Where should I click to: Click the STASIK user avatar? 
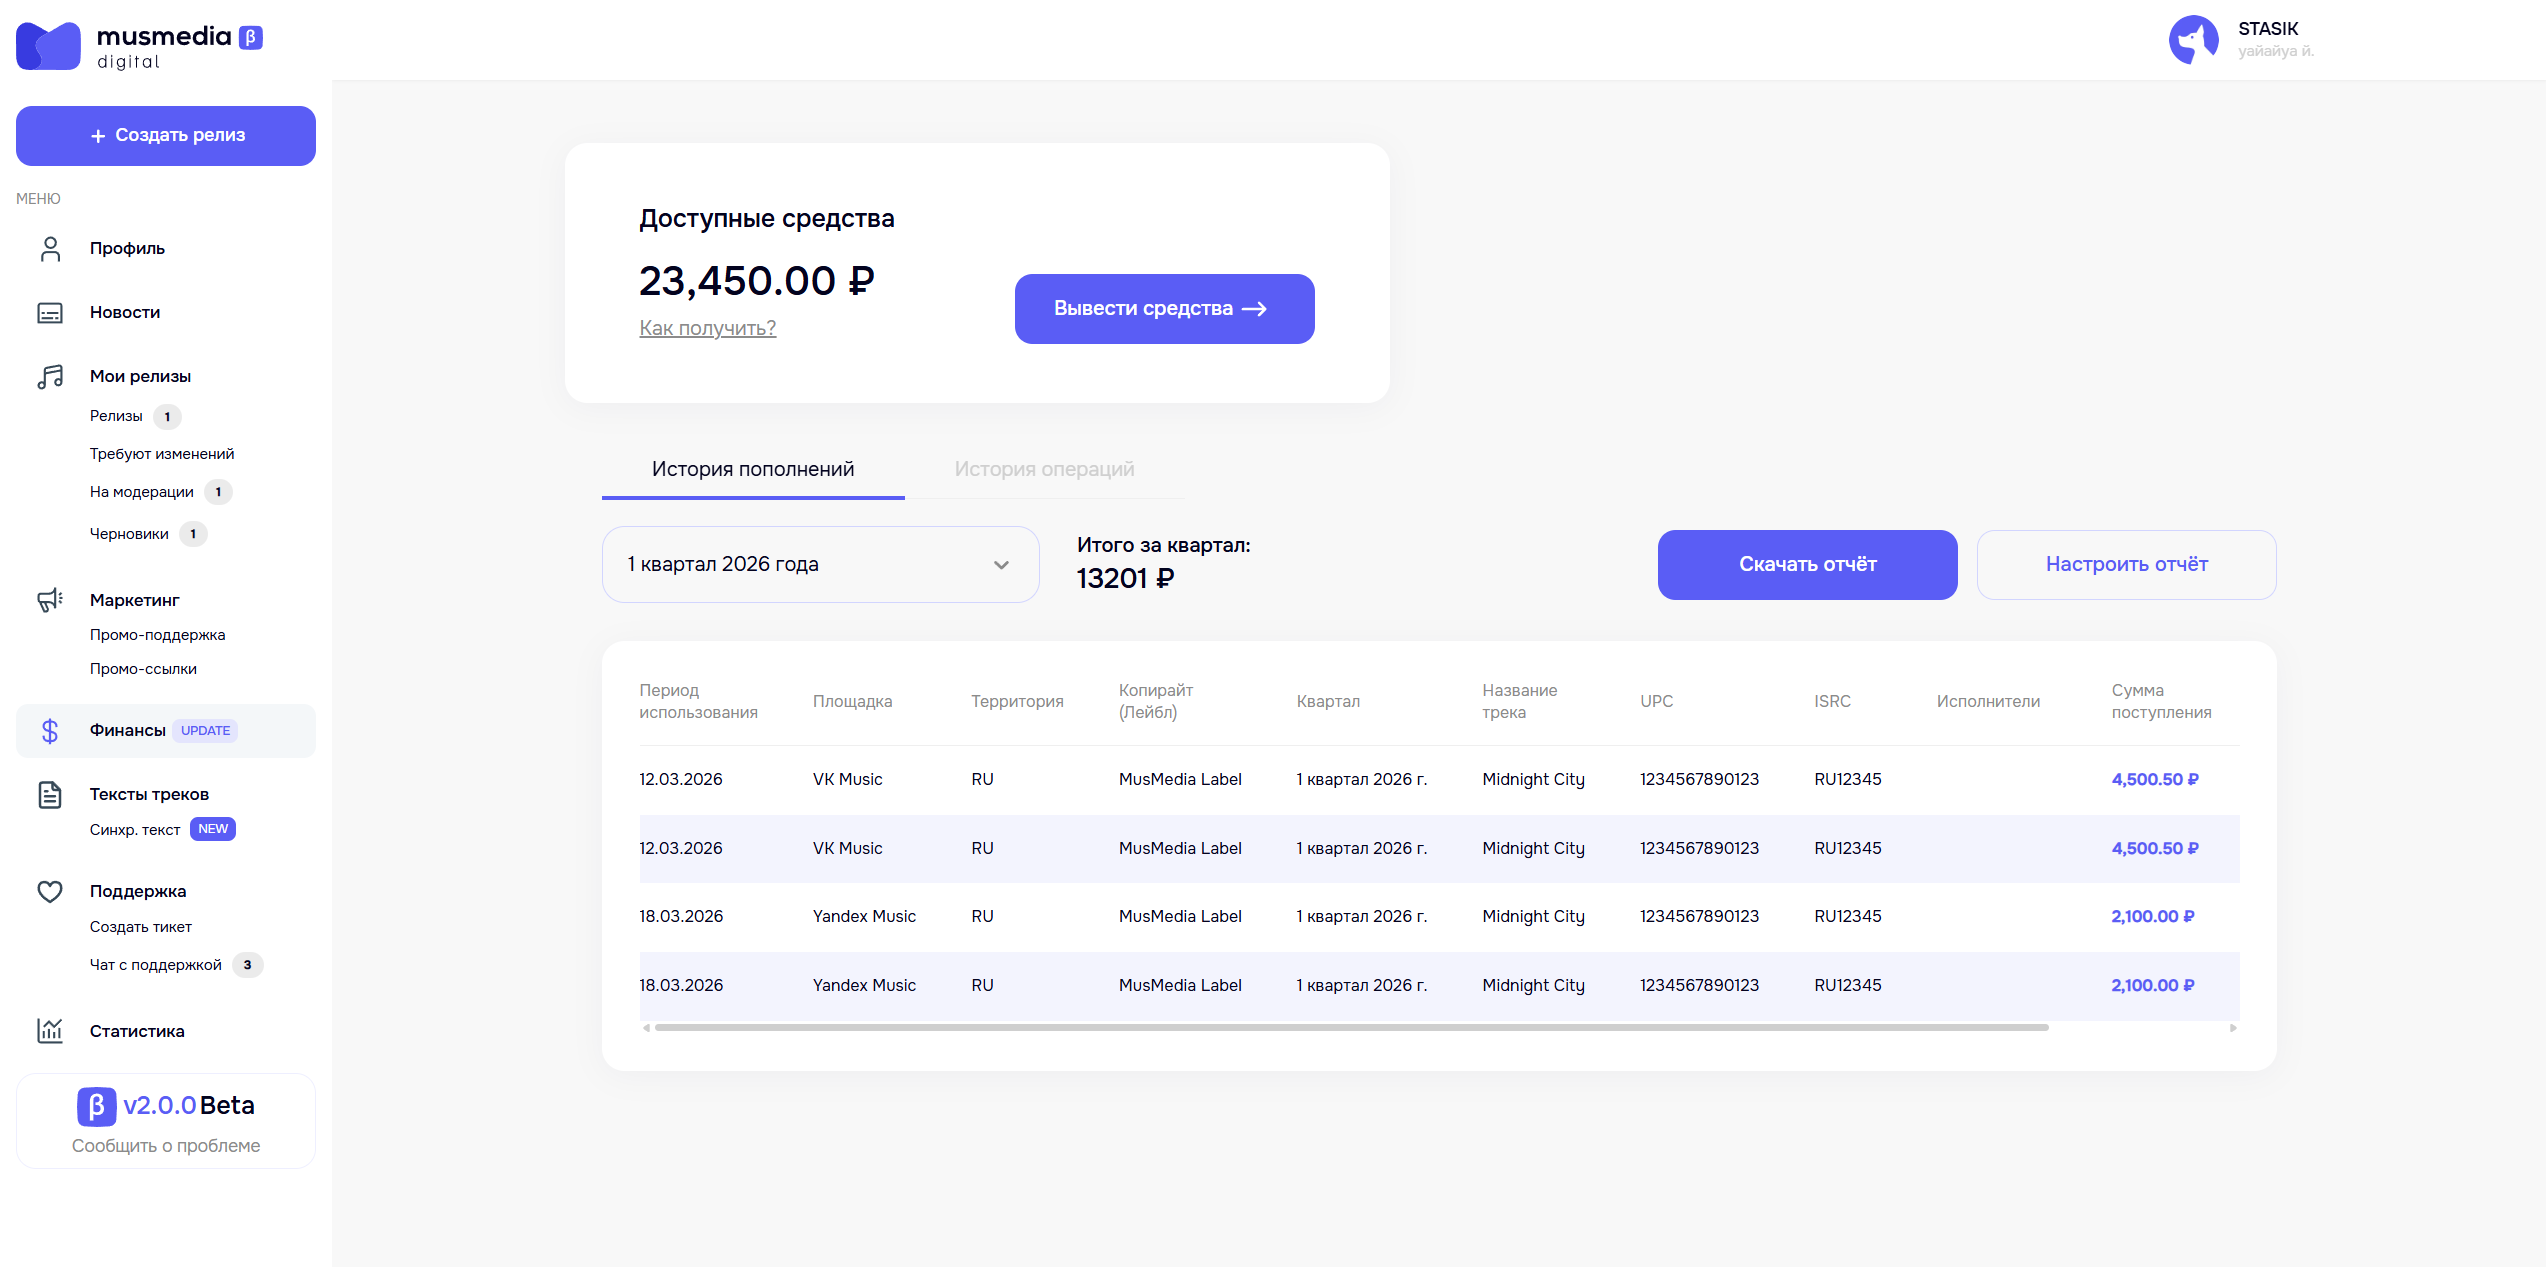[2194, 40]
